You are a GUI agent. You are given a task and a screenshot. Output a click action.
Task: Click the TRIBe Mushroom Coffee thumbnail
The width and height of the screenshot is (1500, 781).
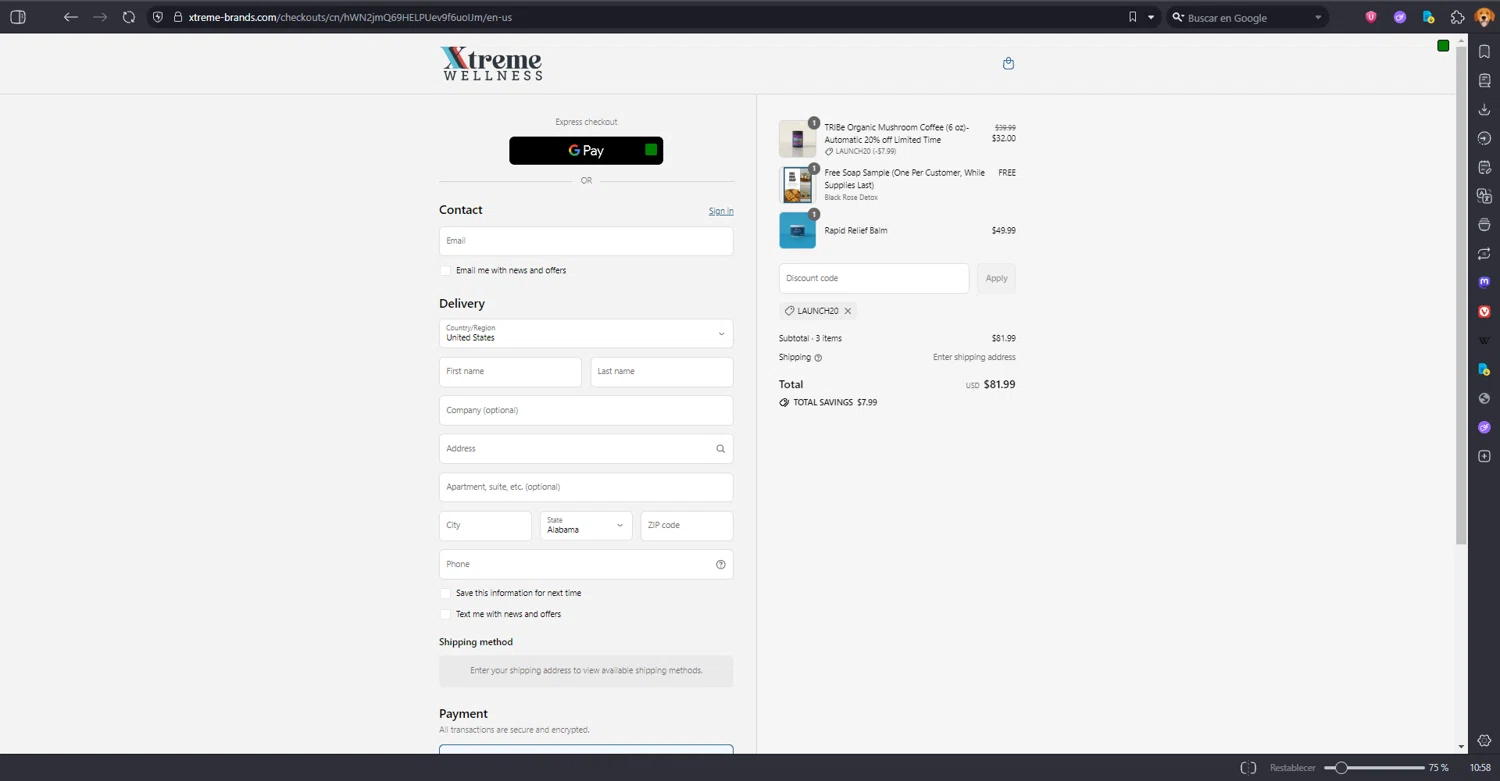click(x=797, y=139)
